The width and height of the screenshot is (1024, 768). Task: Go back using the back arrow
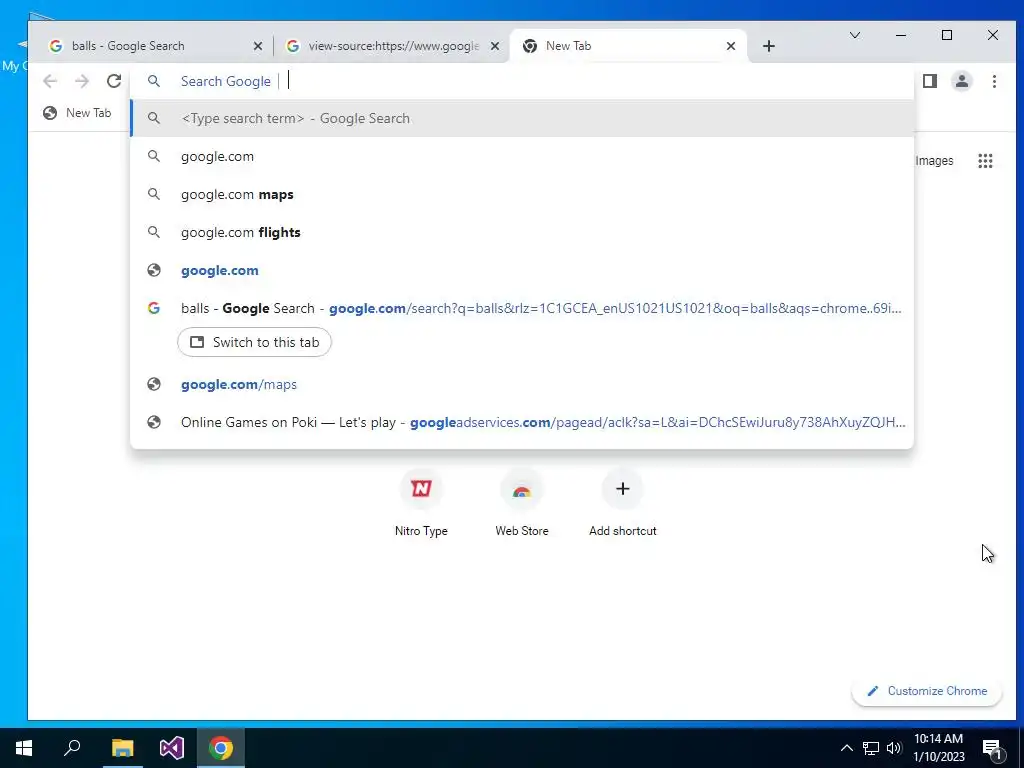coord(50,81)
